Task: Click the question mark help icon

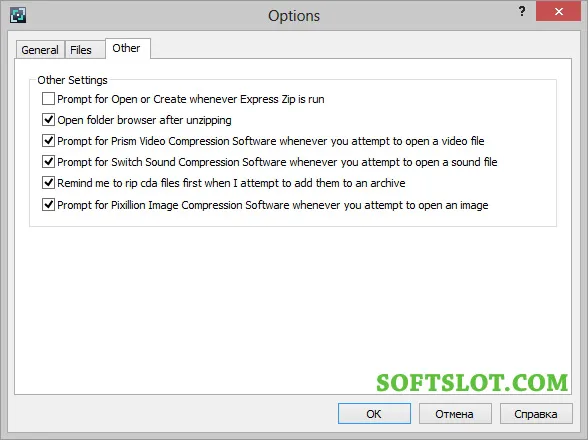Action: coord(522,11)
